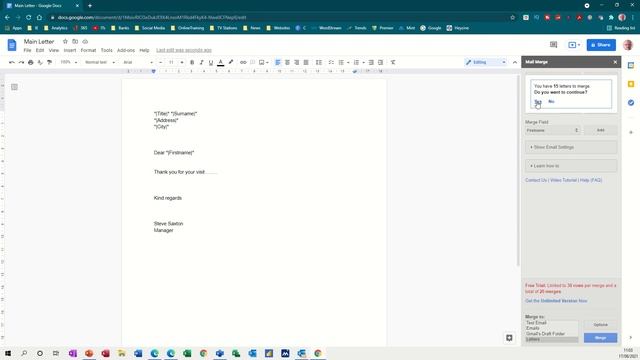Redo the last undone edit
Image resolution: width=640 pixels, height=360 pixels.
click(x=21, y=62)
